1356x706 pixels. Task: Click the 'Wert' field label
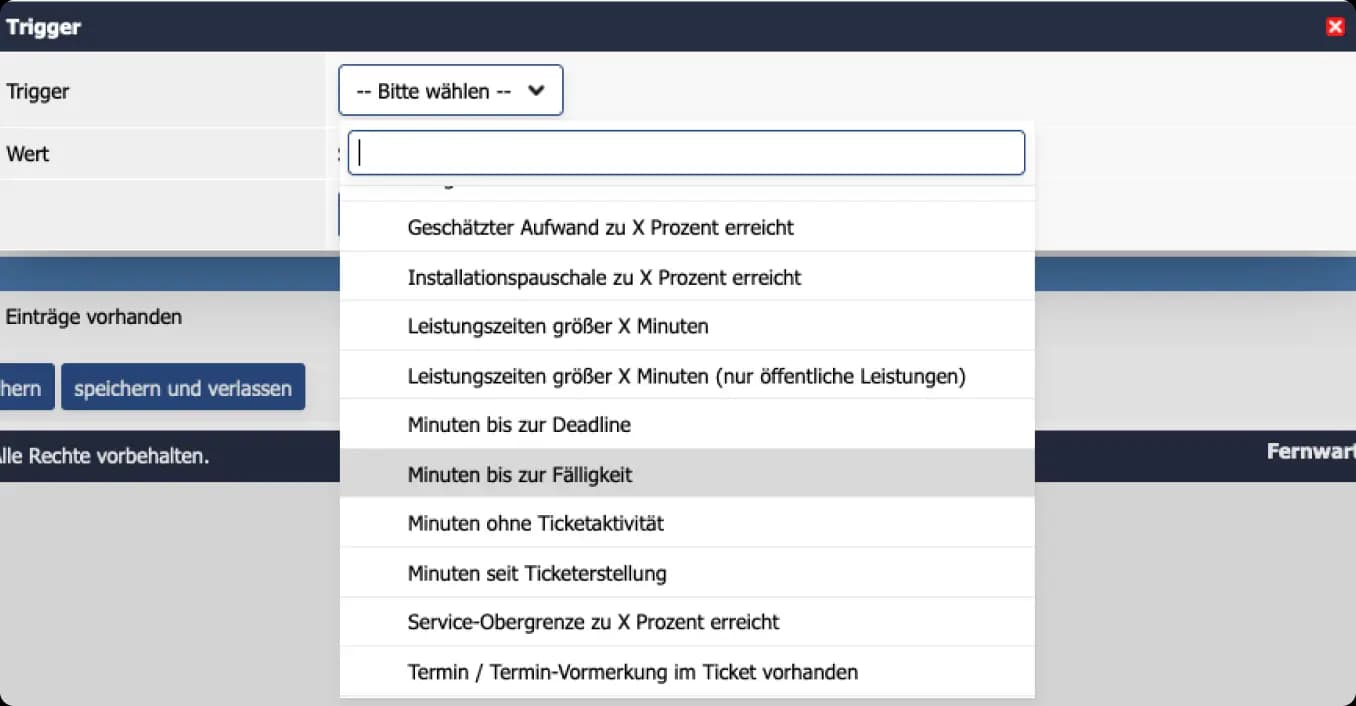(x=28, y=154)
